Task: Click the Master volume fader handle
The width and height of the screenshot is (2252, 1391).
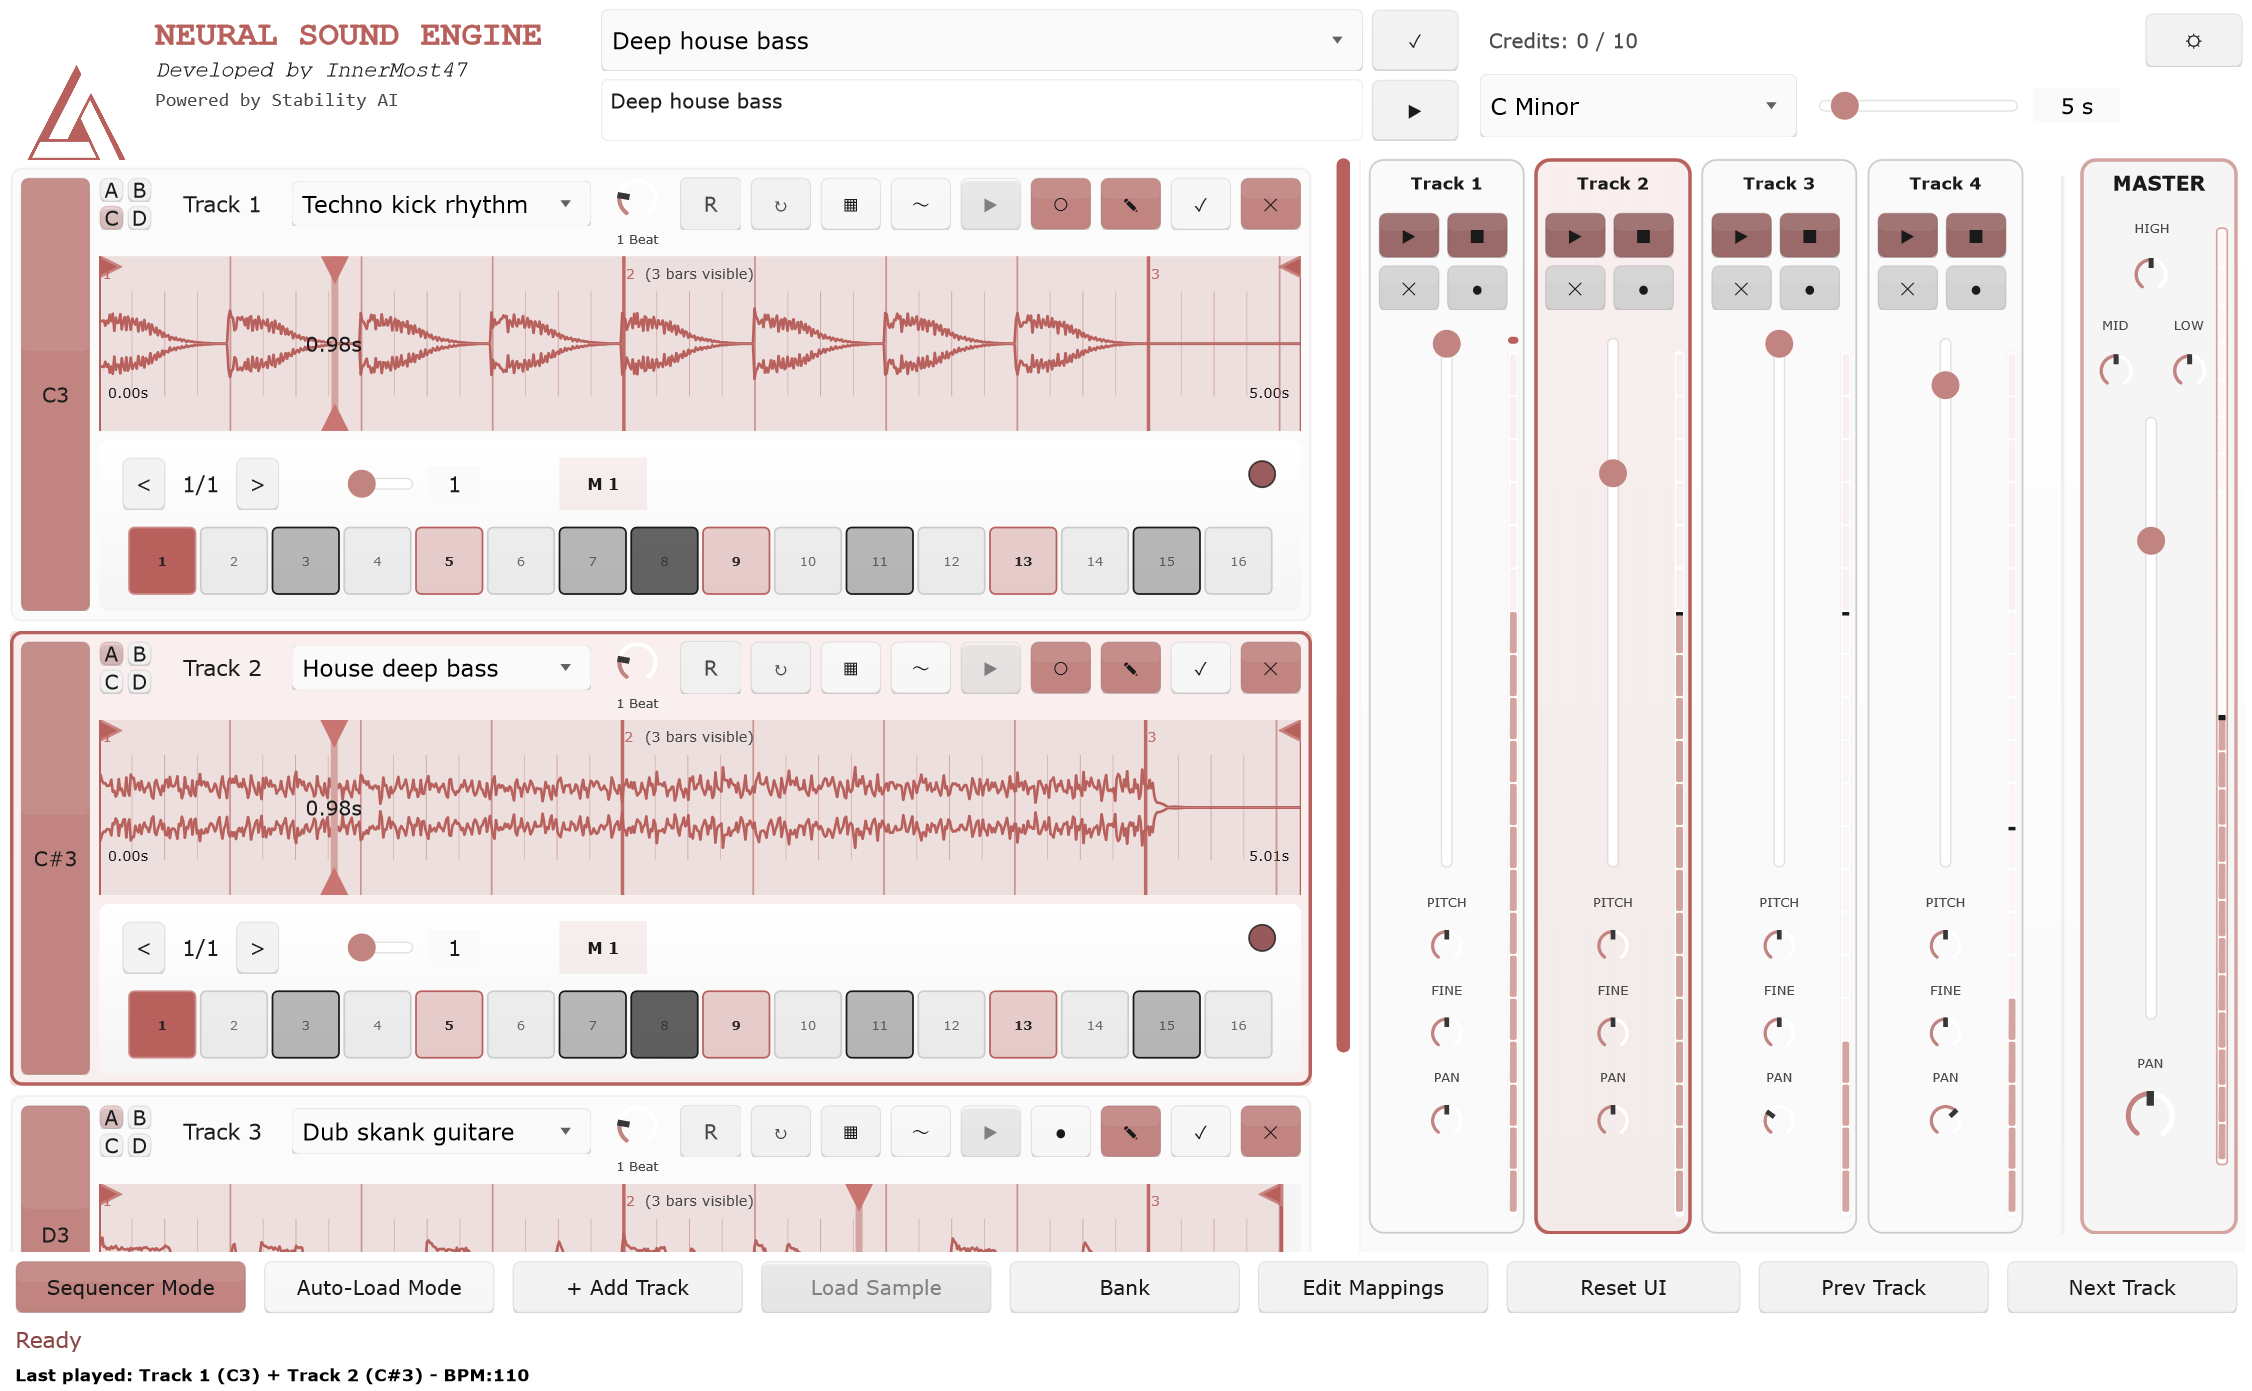Action: click(x=2150, y=541)
